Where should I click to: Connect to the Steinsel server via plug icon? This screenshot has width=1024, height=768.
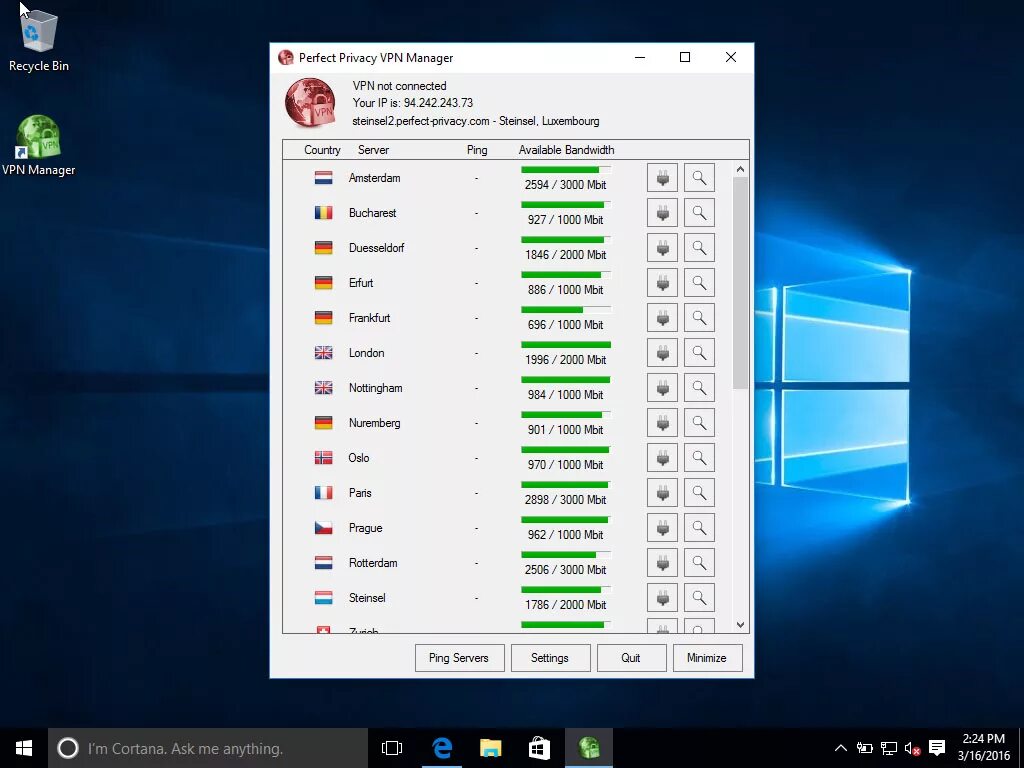point(662,598)
